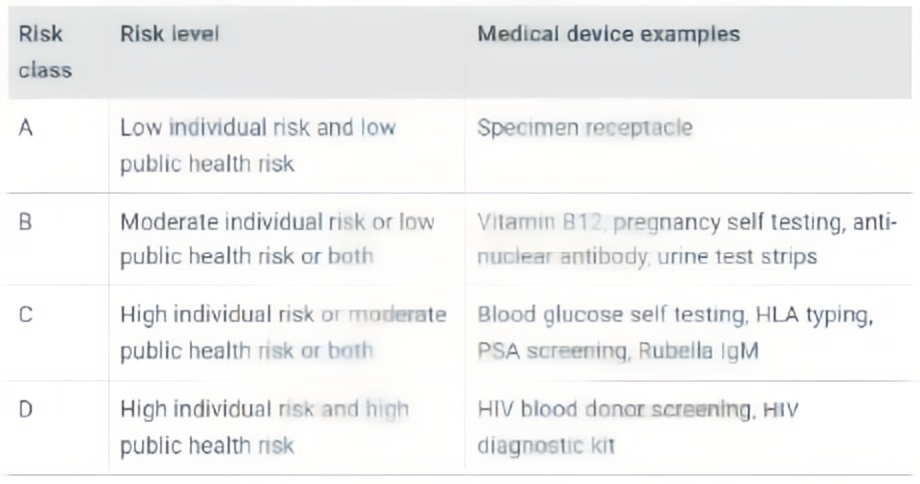Screen dimensions: 920x484
Task: Click the "Risk class" column header
Action: coord(43,52)
